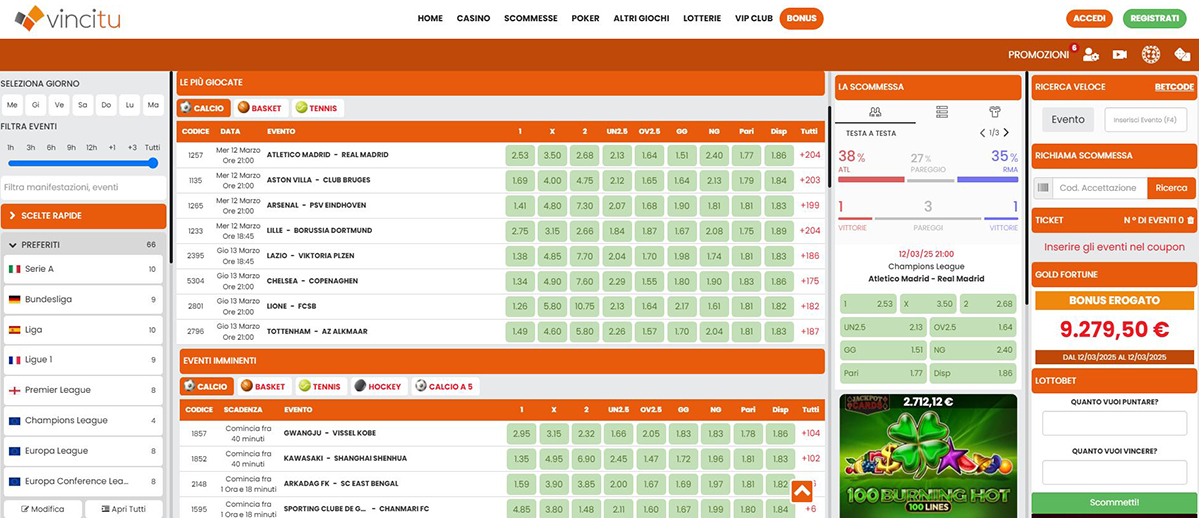Open the Casino menu
The height and width of the screenshot is (518, 1199).
click(x=473, y=18)
